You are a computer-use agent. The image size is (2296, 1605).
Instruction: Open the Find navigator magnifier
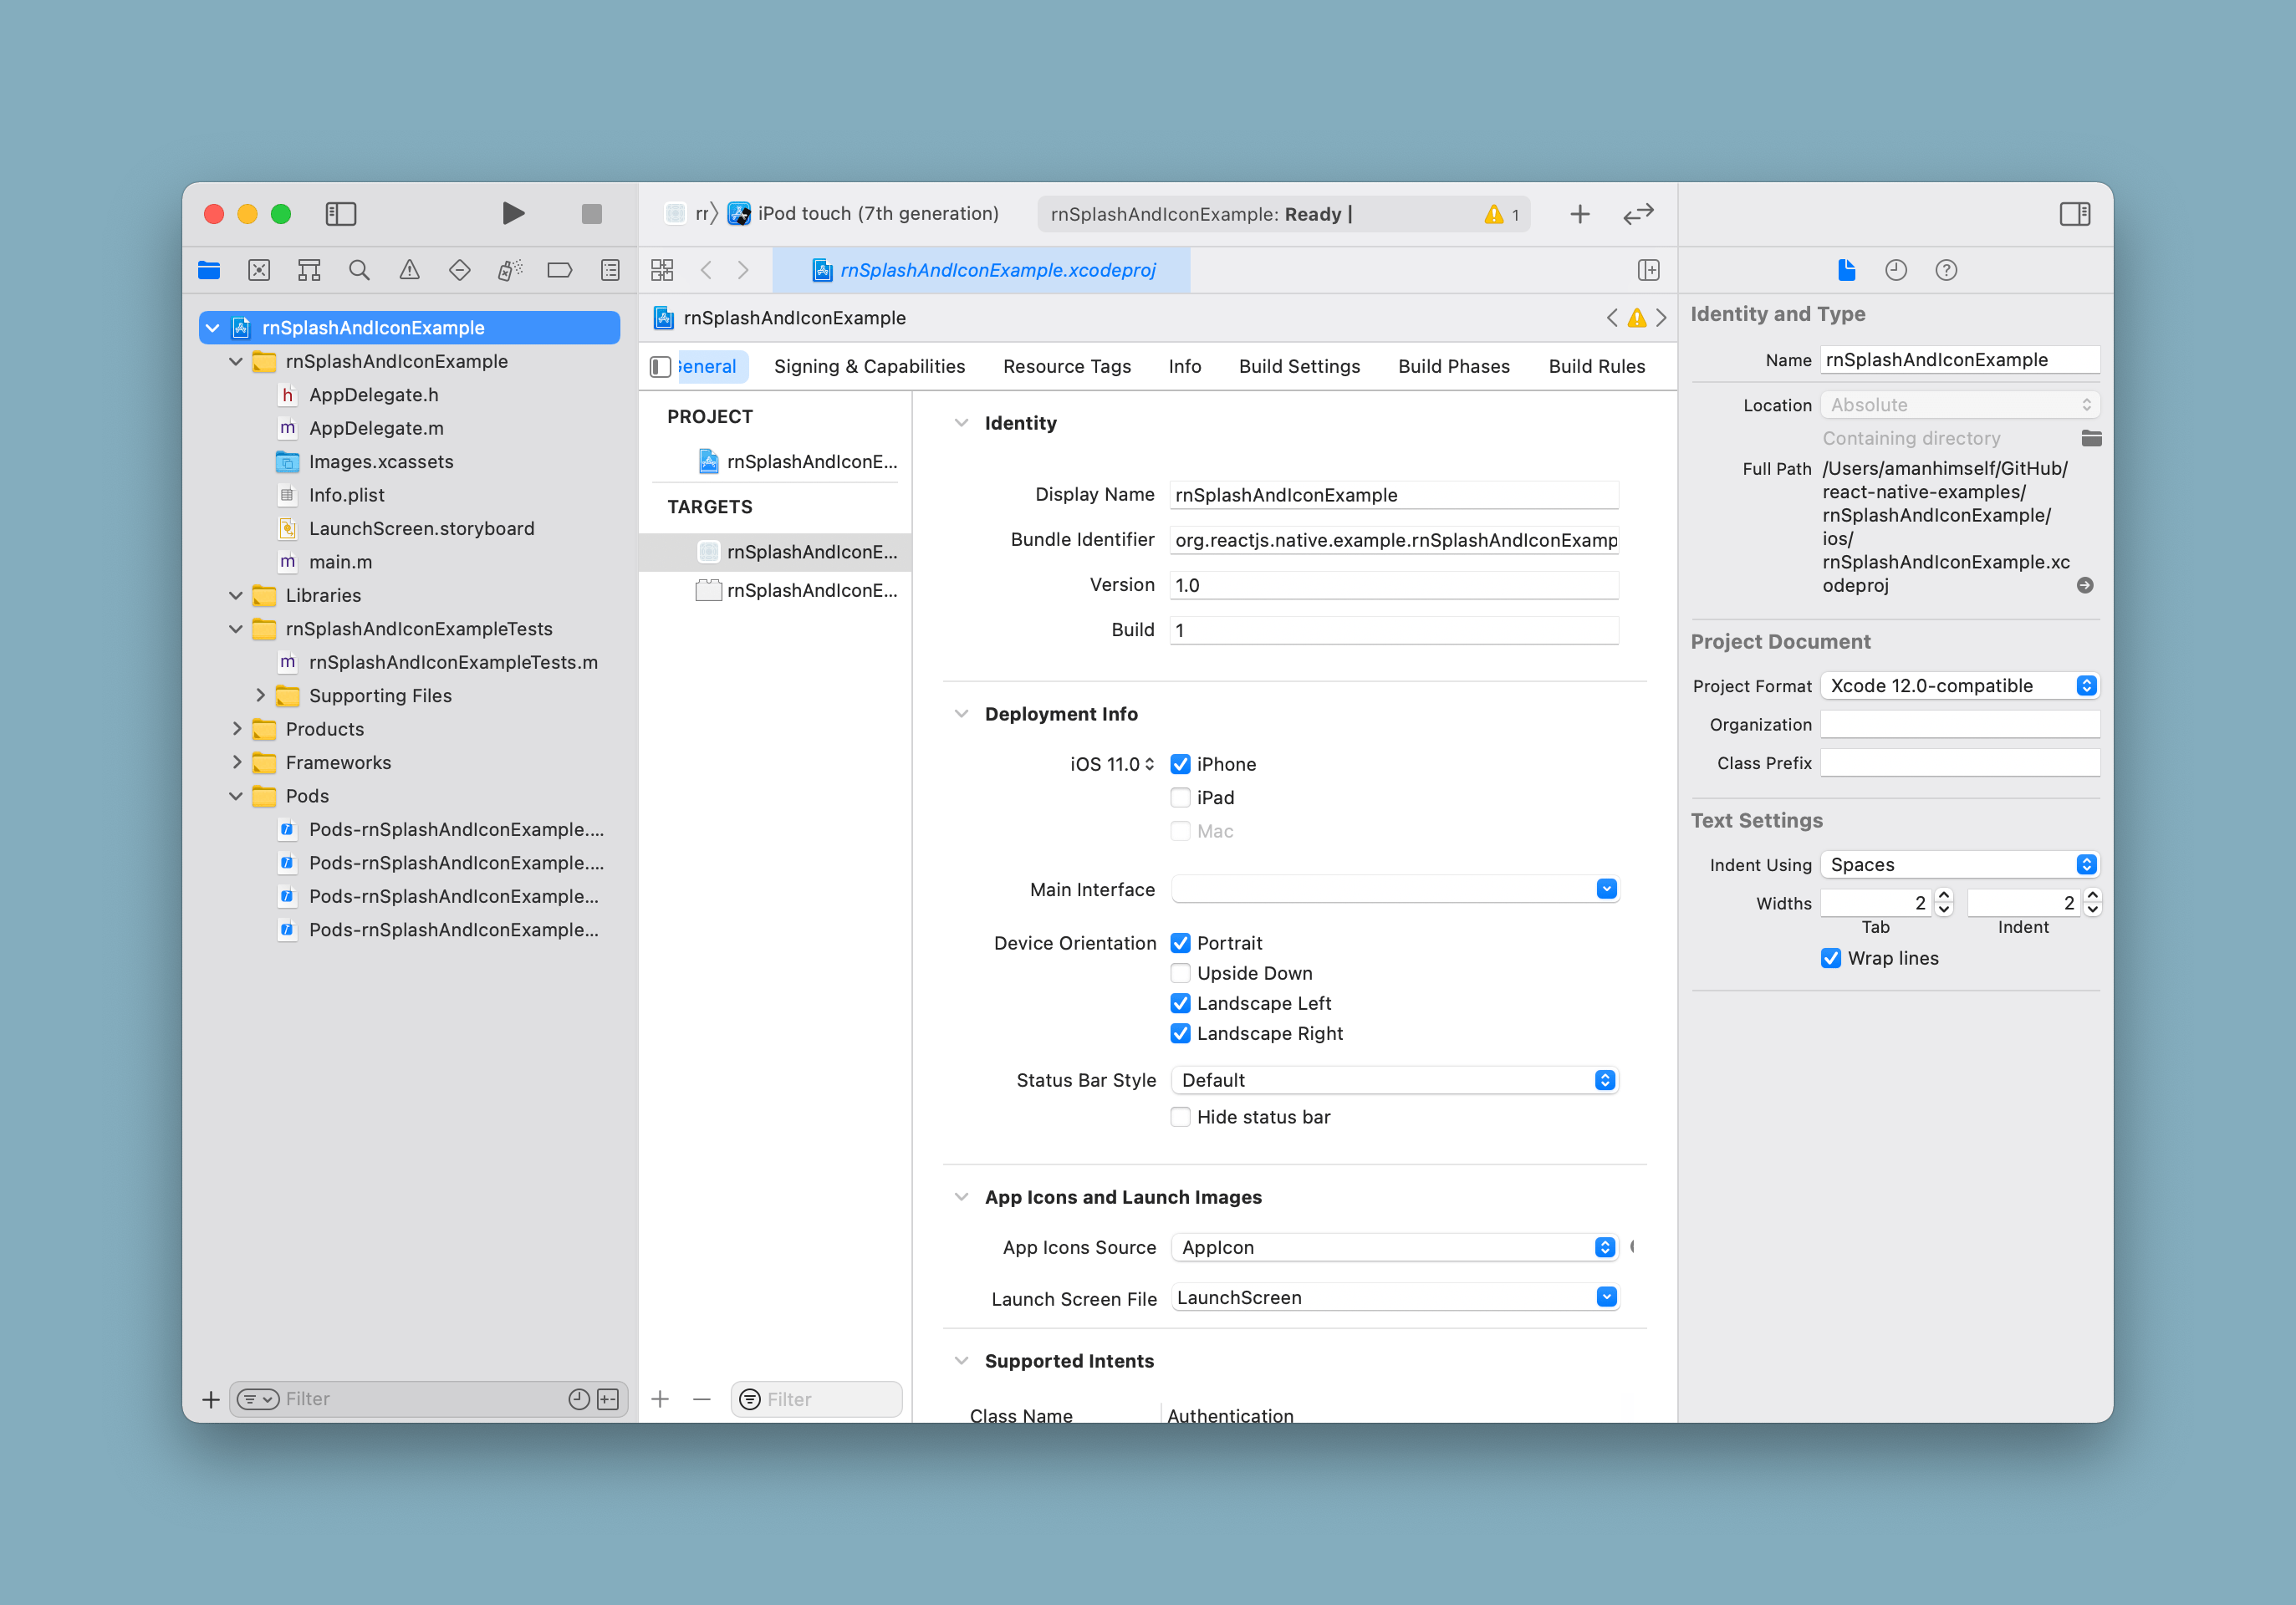[x=359, y=270]
